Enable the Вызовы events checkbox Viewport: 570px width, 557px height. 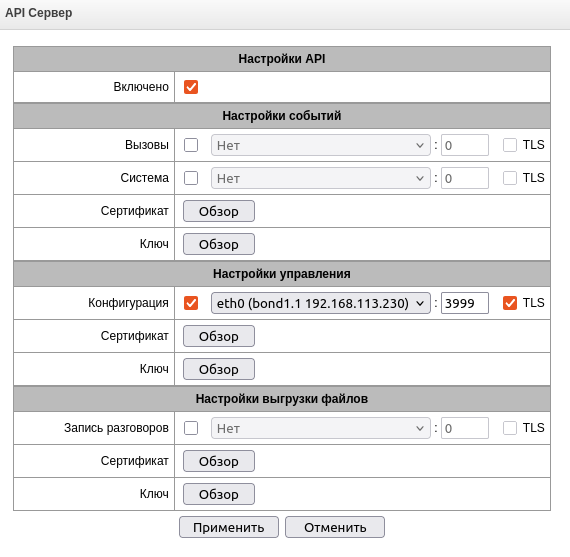click(x=191, y=145)
